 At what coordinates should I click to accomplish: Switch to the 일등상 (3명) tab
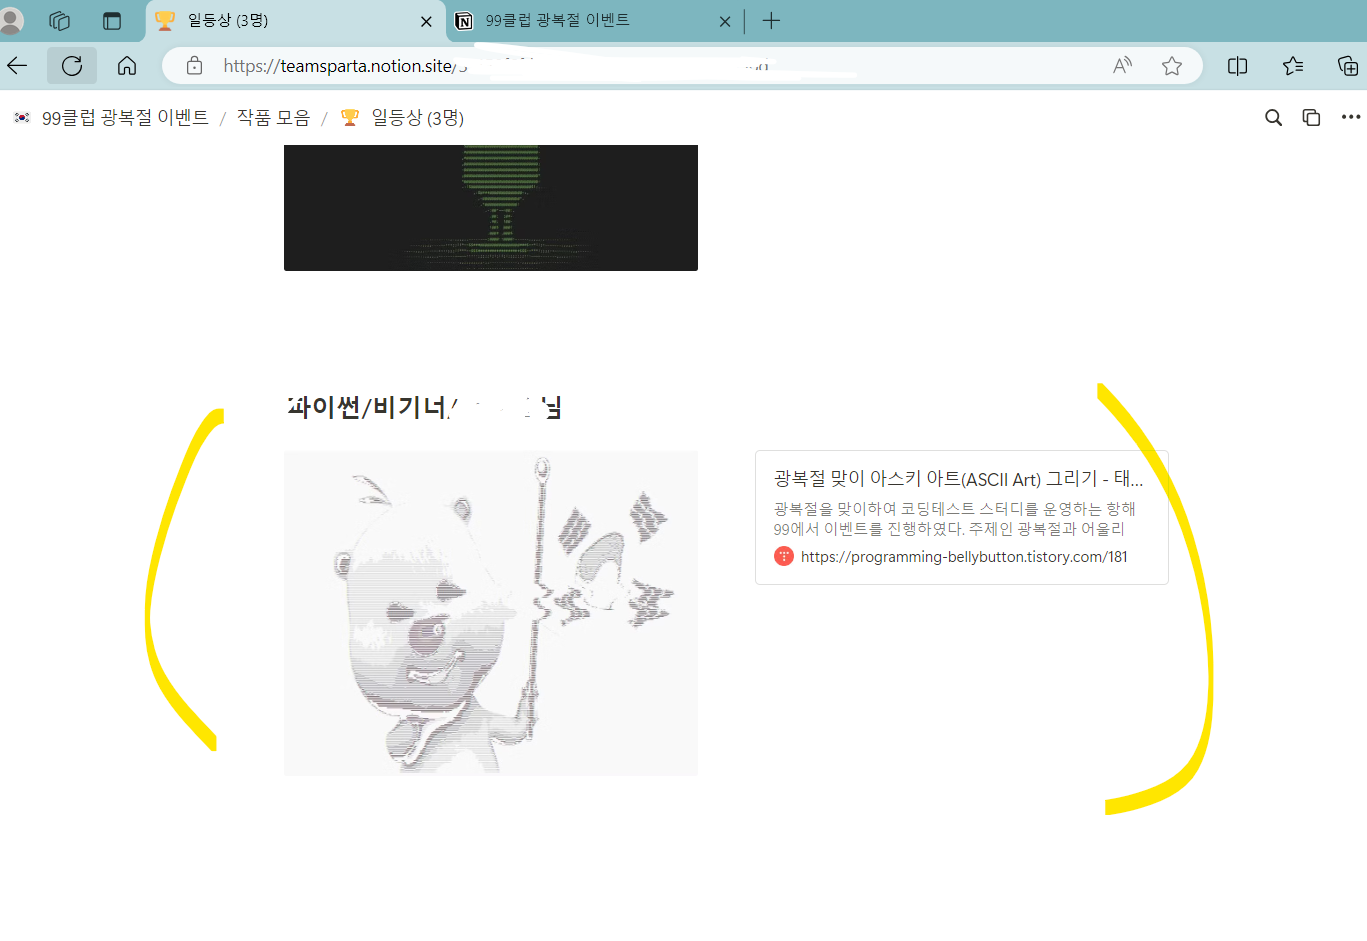coord(295,21)
